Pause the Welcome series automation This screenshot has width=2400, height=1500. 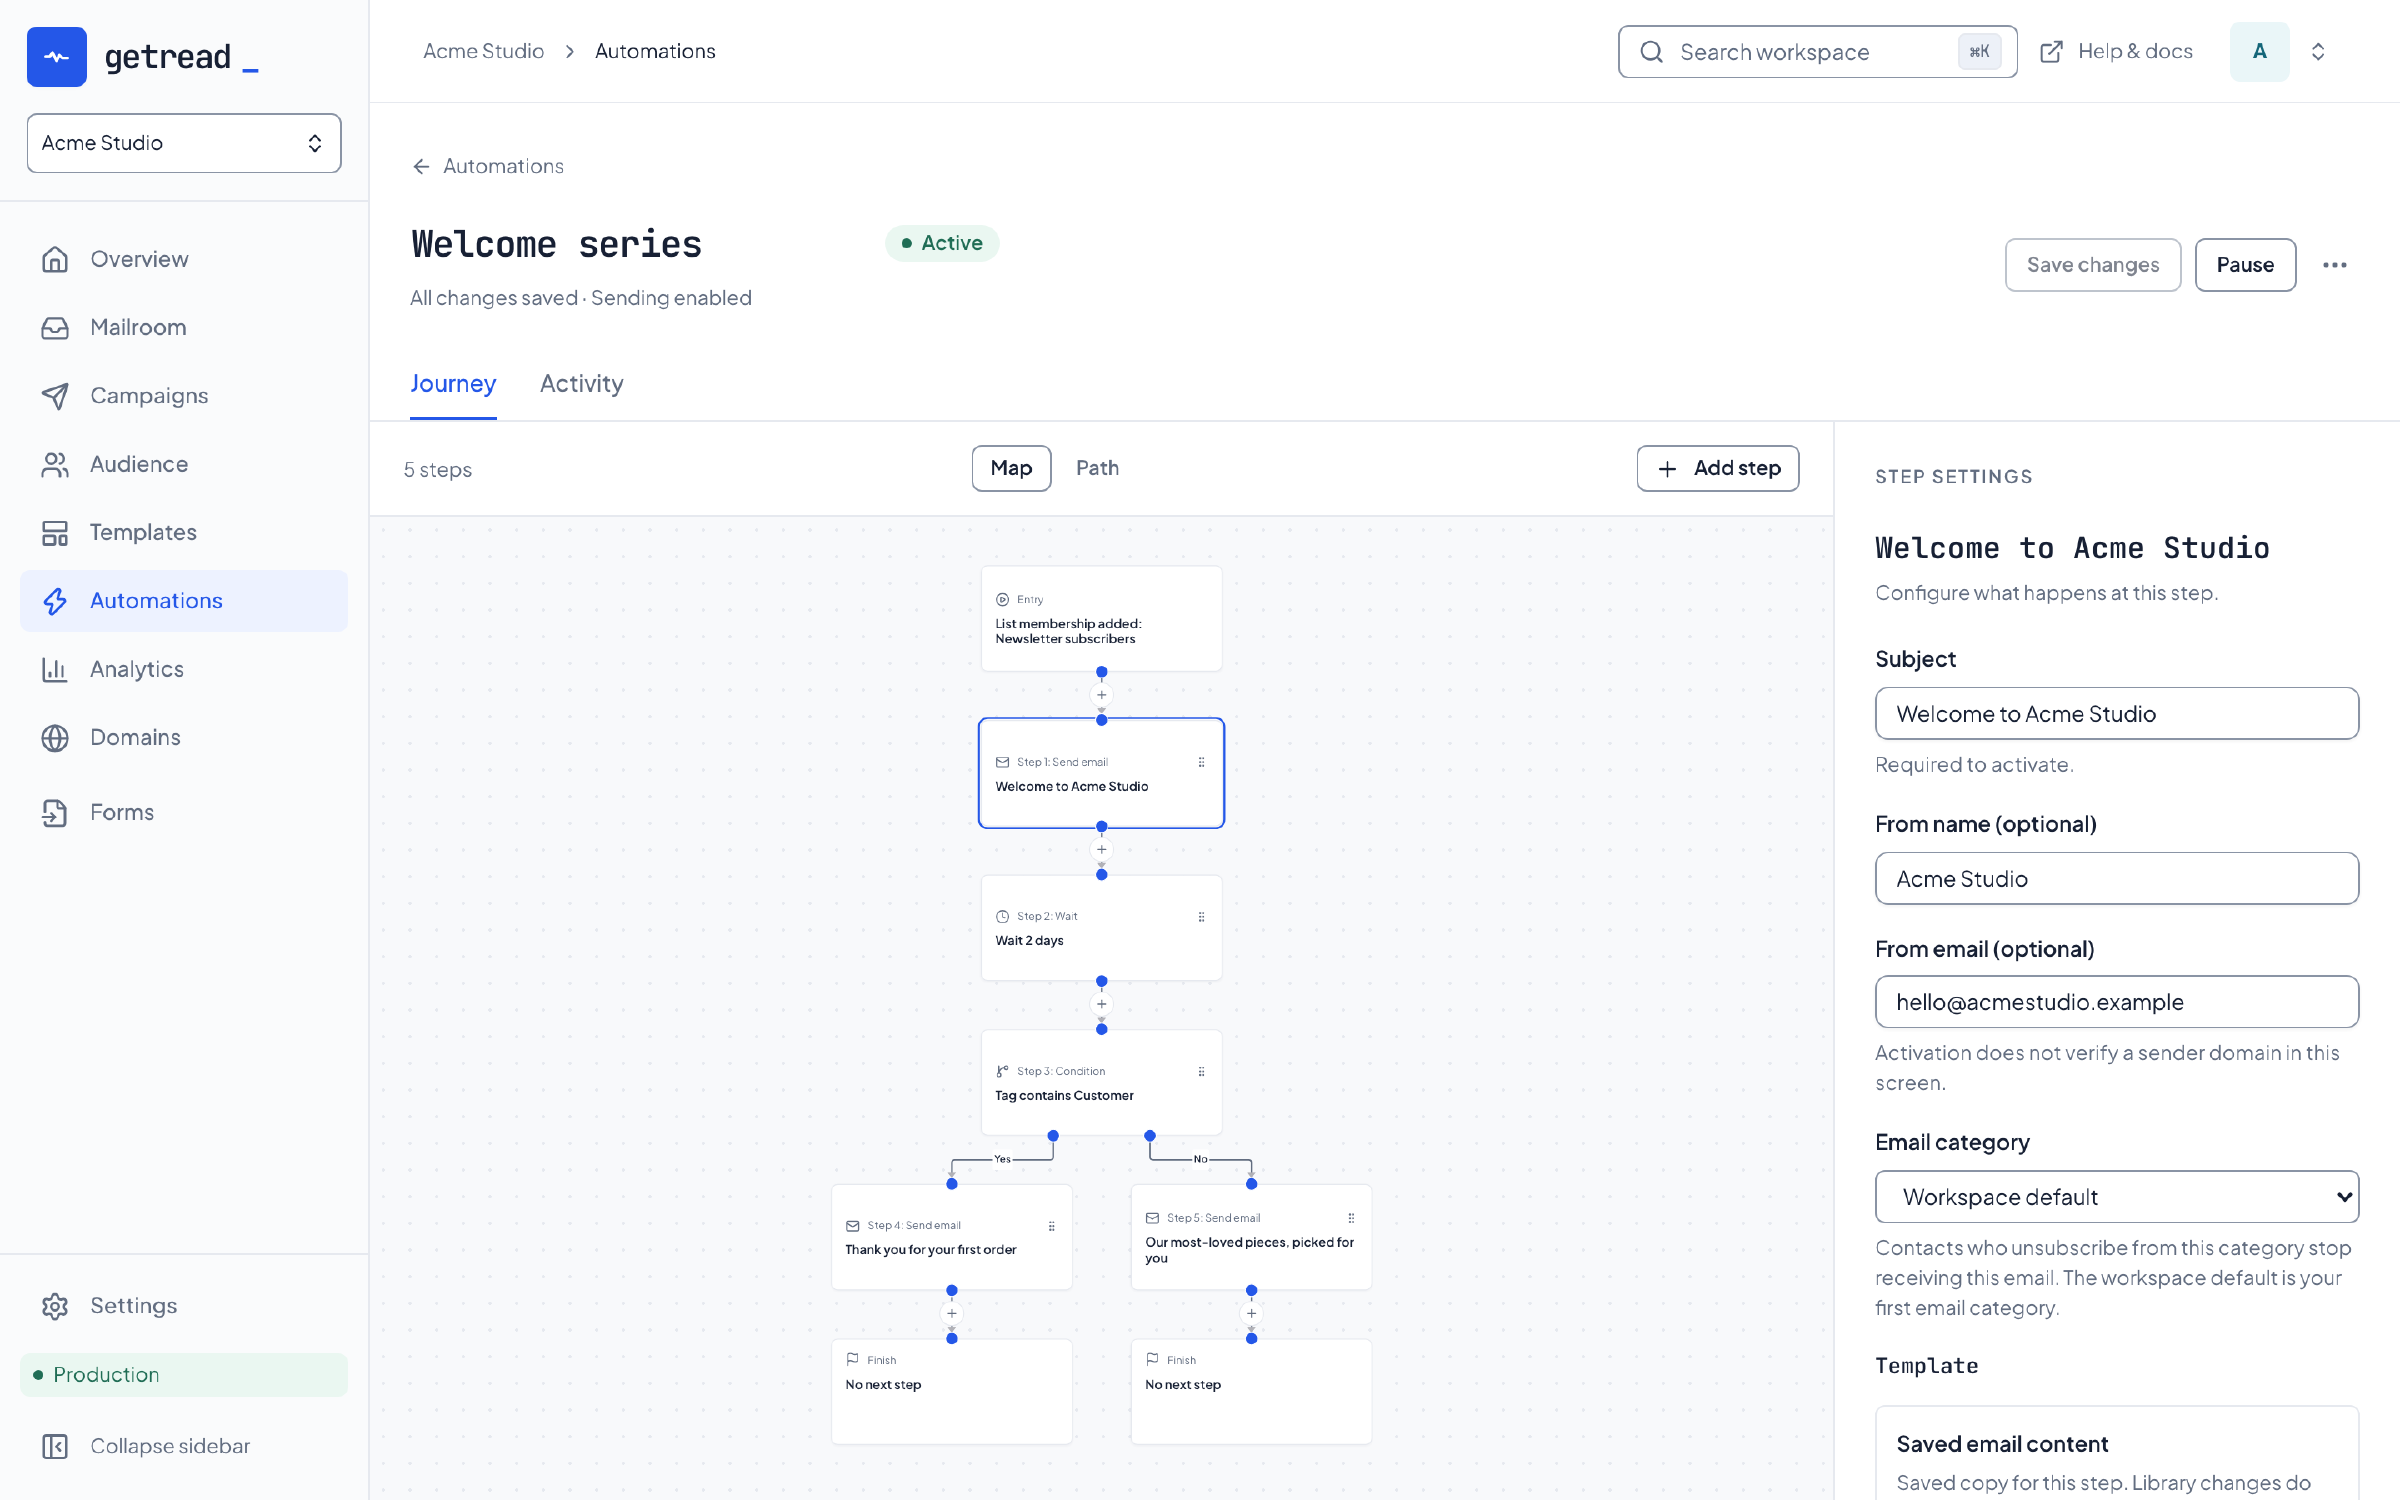pyautogui.click(x=2245, y=265)
